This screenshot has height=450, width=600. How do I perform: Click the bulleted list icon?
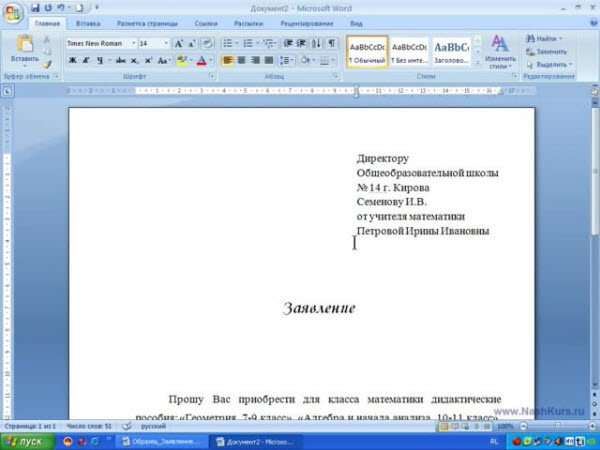(x=228, y=44)
